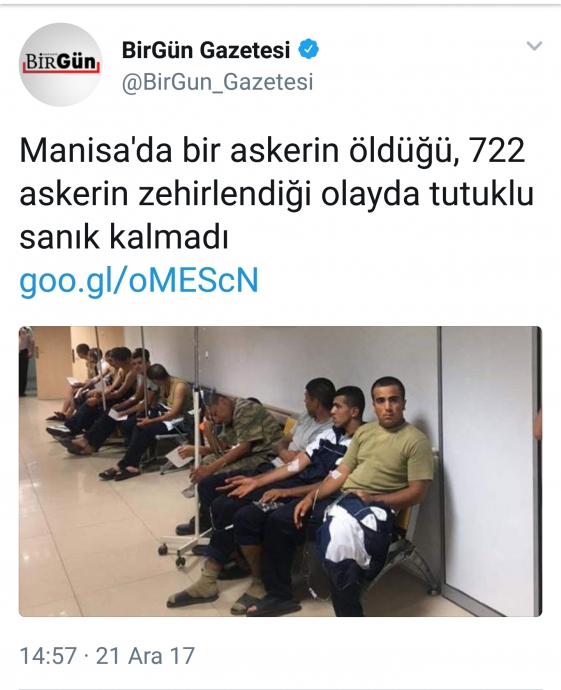
Task: Open the BirGün Gazetesi profile avatar
Action: pos(61,64)
